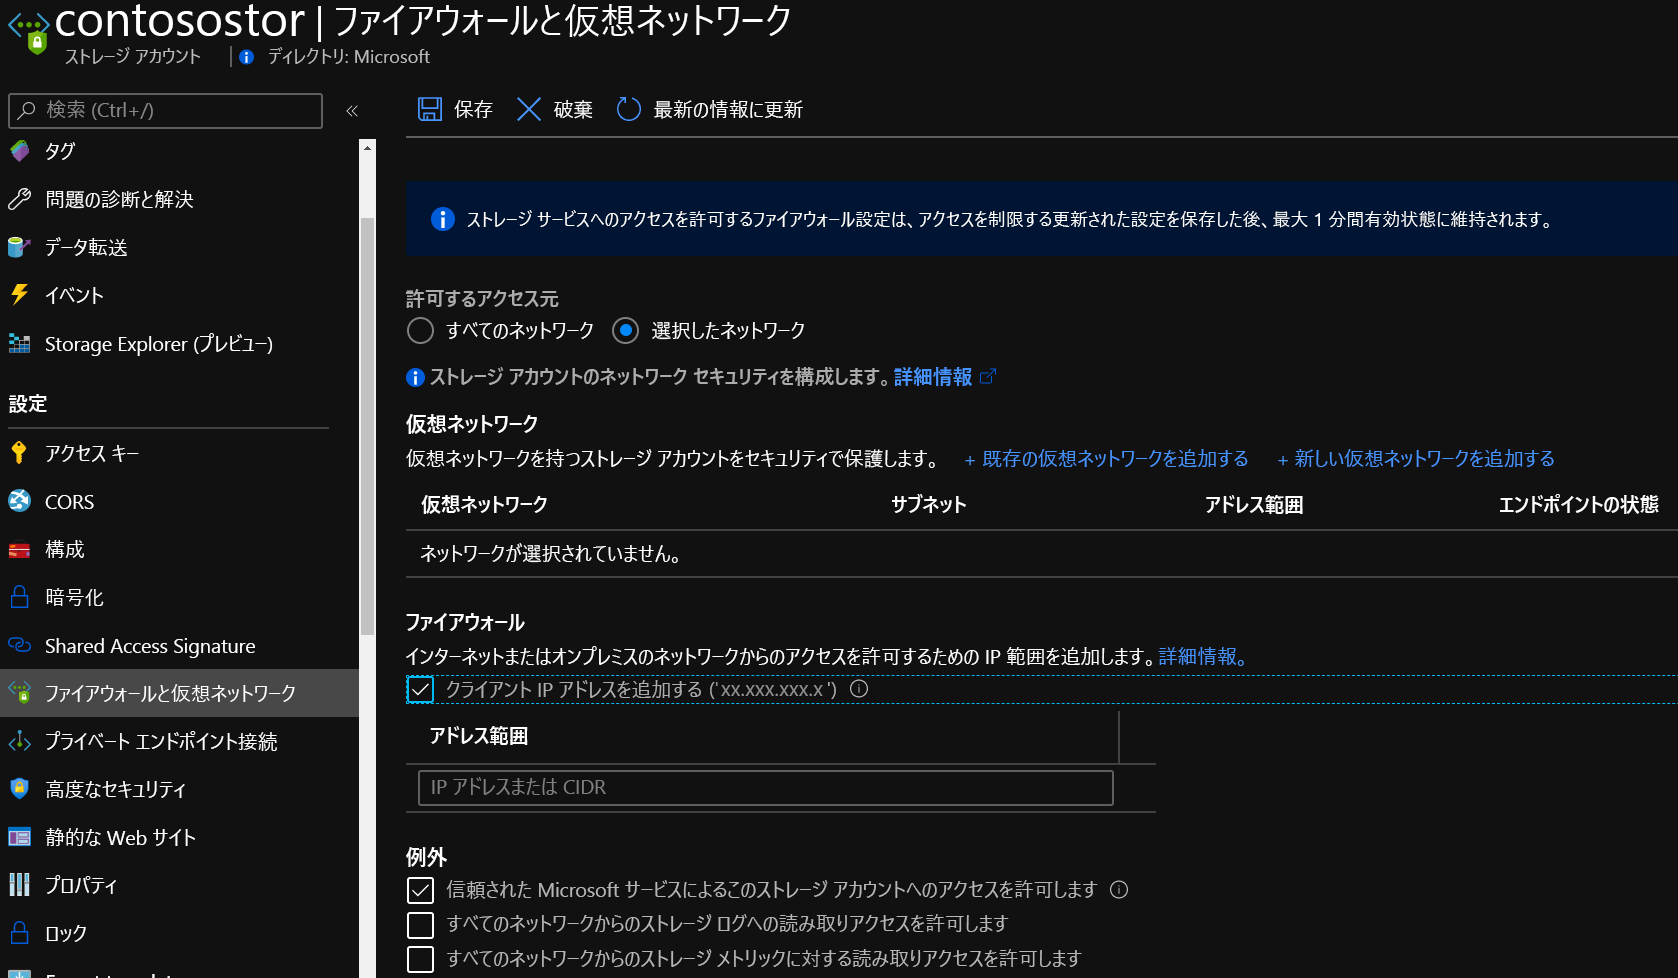The image size is (1678, 978).
Task: Click the 静的な Web サイト icon
Action: (x=19, y=837)
